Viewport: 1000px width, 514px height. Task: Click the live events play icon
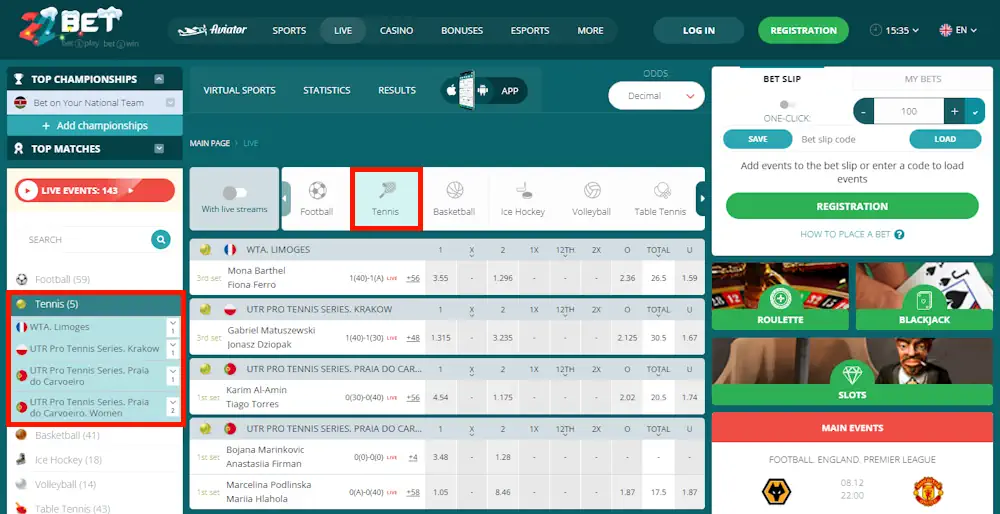click(27, 190)
